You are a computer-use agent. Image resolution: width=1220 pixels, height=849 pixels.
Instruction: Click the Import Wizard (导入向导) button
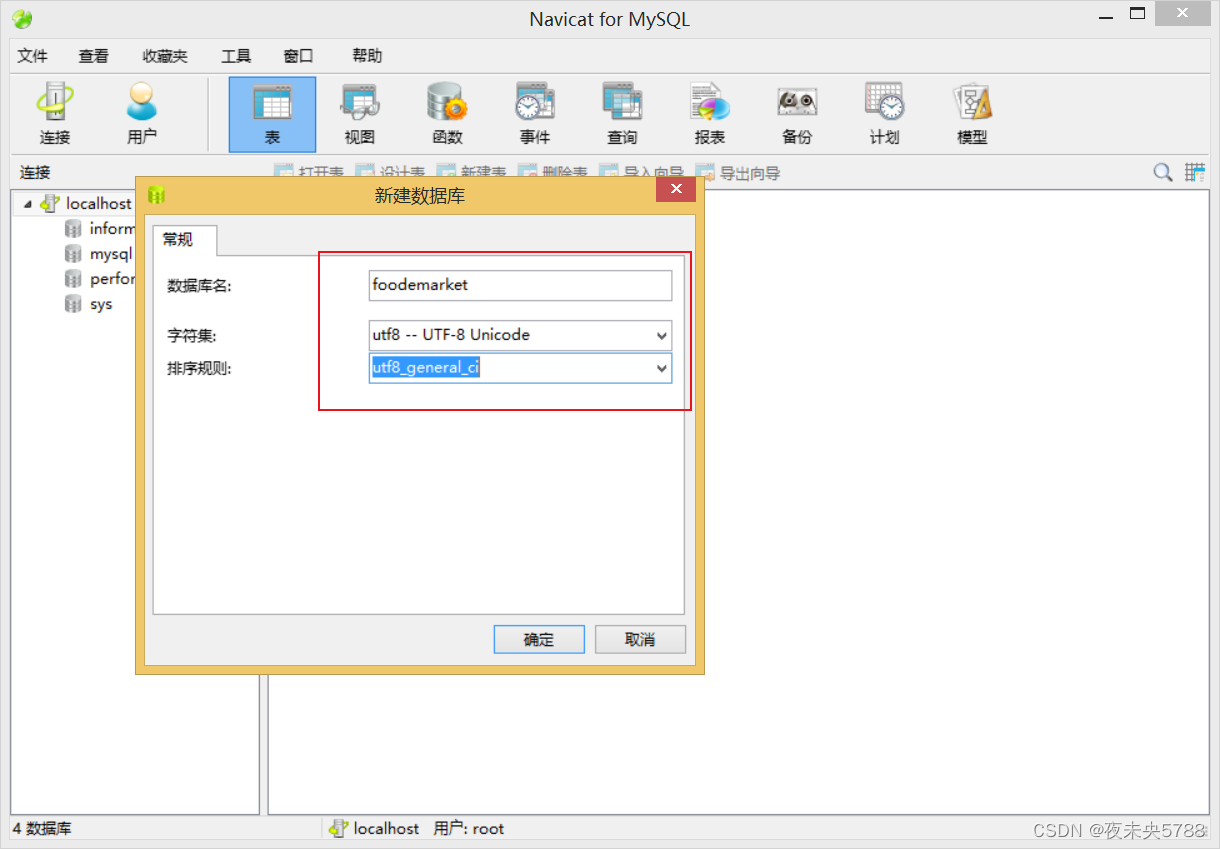(641, 173)
